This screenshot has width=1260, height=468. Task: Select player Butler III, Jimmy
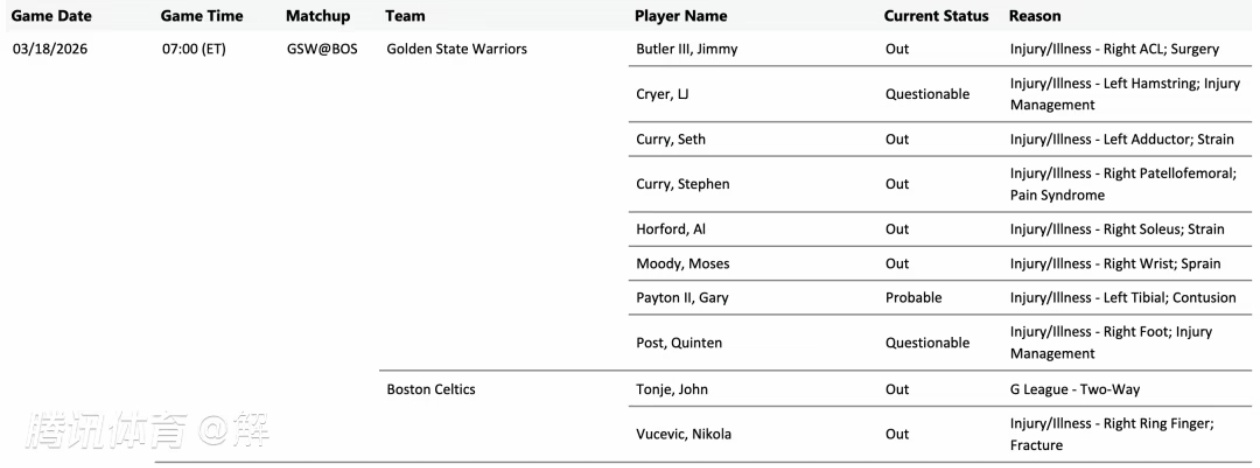687,48
